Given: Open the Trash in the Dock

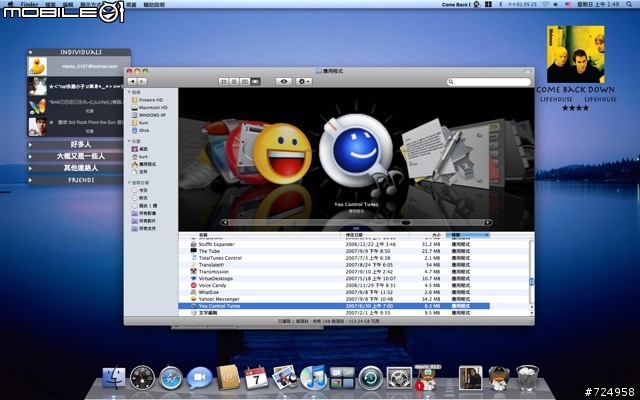Looking at the screenshot, I should 527,378.
